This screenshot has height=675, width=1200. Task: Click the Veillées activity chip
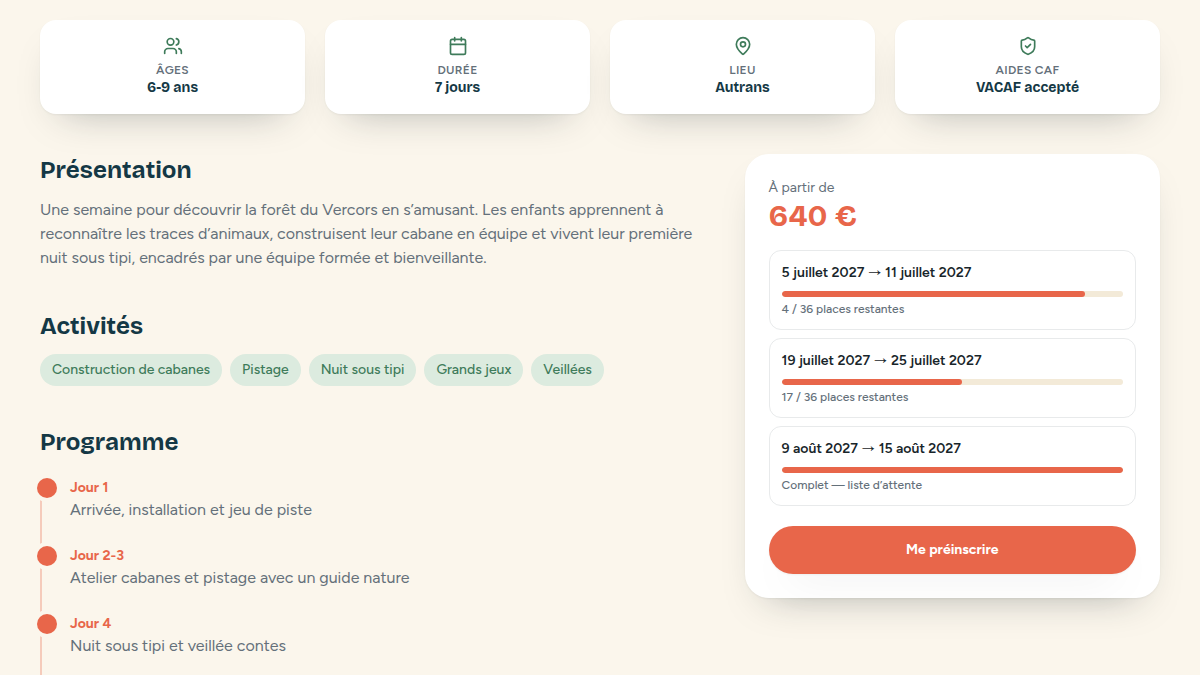tap(567, 370)
